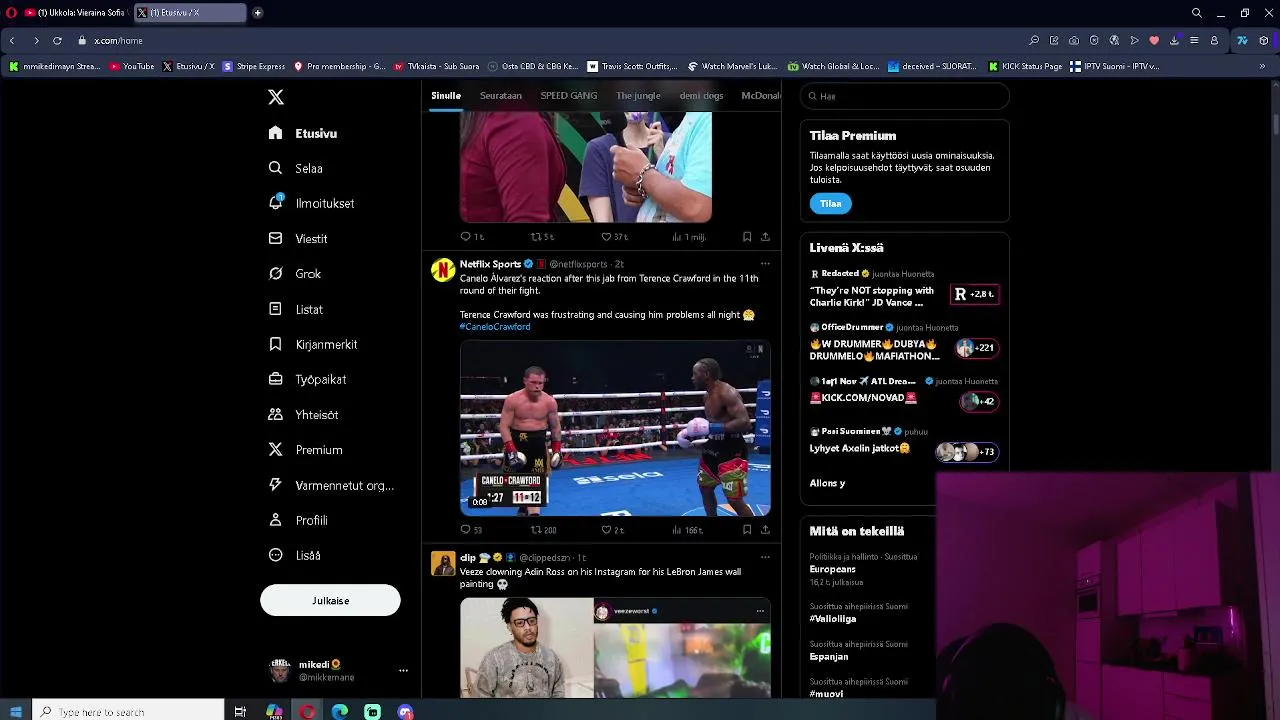The height and width of the screenshot is (720, 1280).
Task: Open Task View on the taskbar
Action: pos(240,711)
